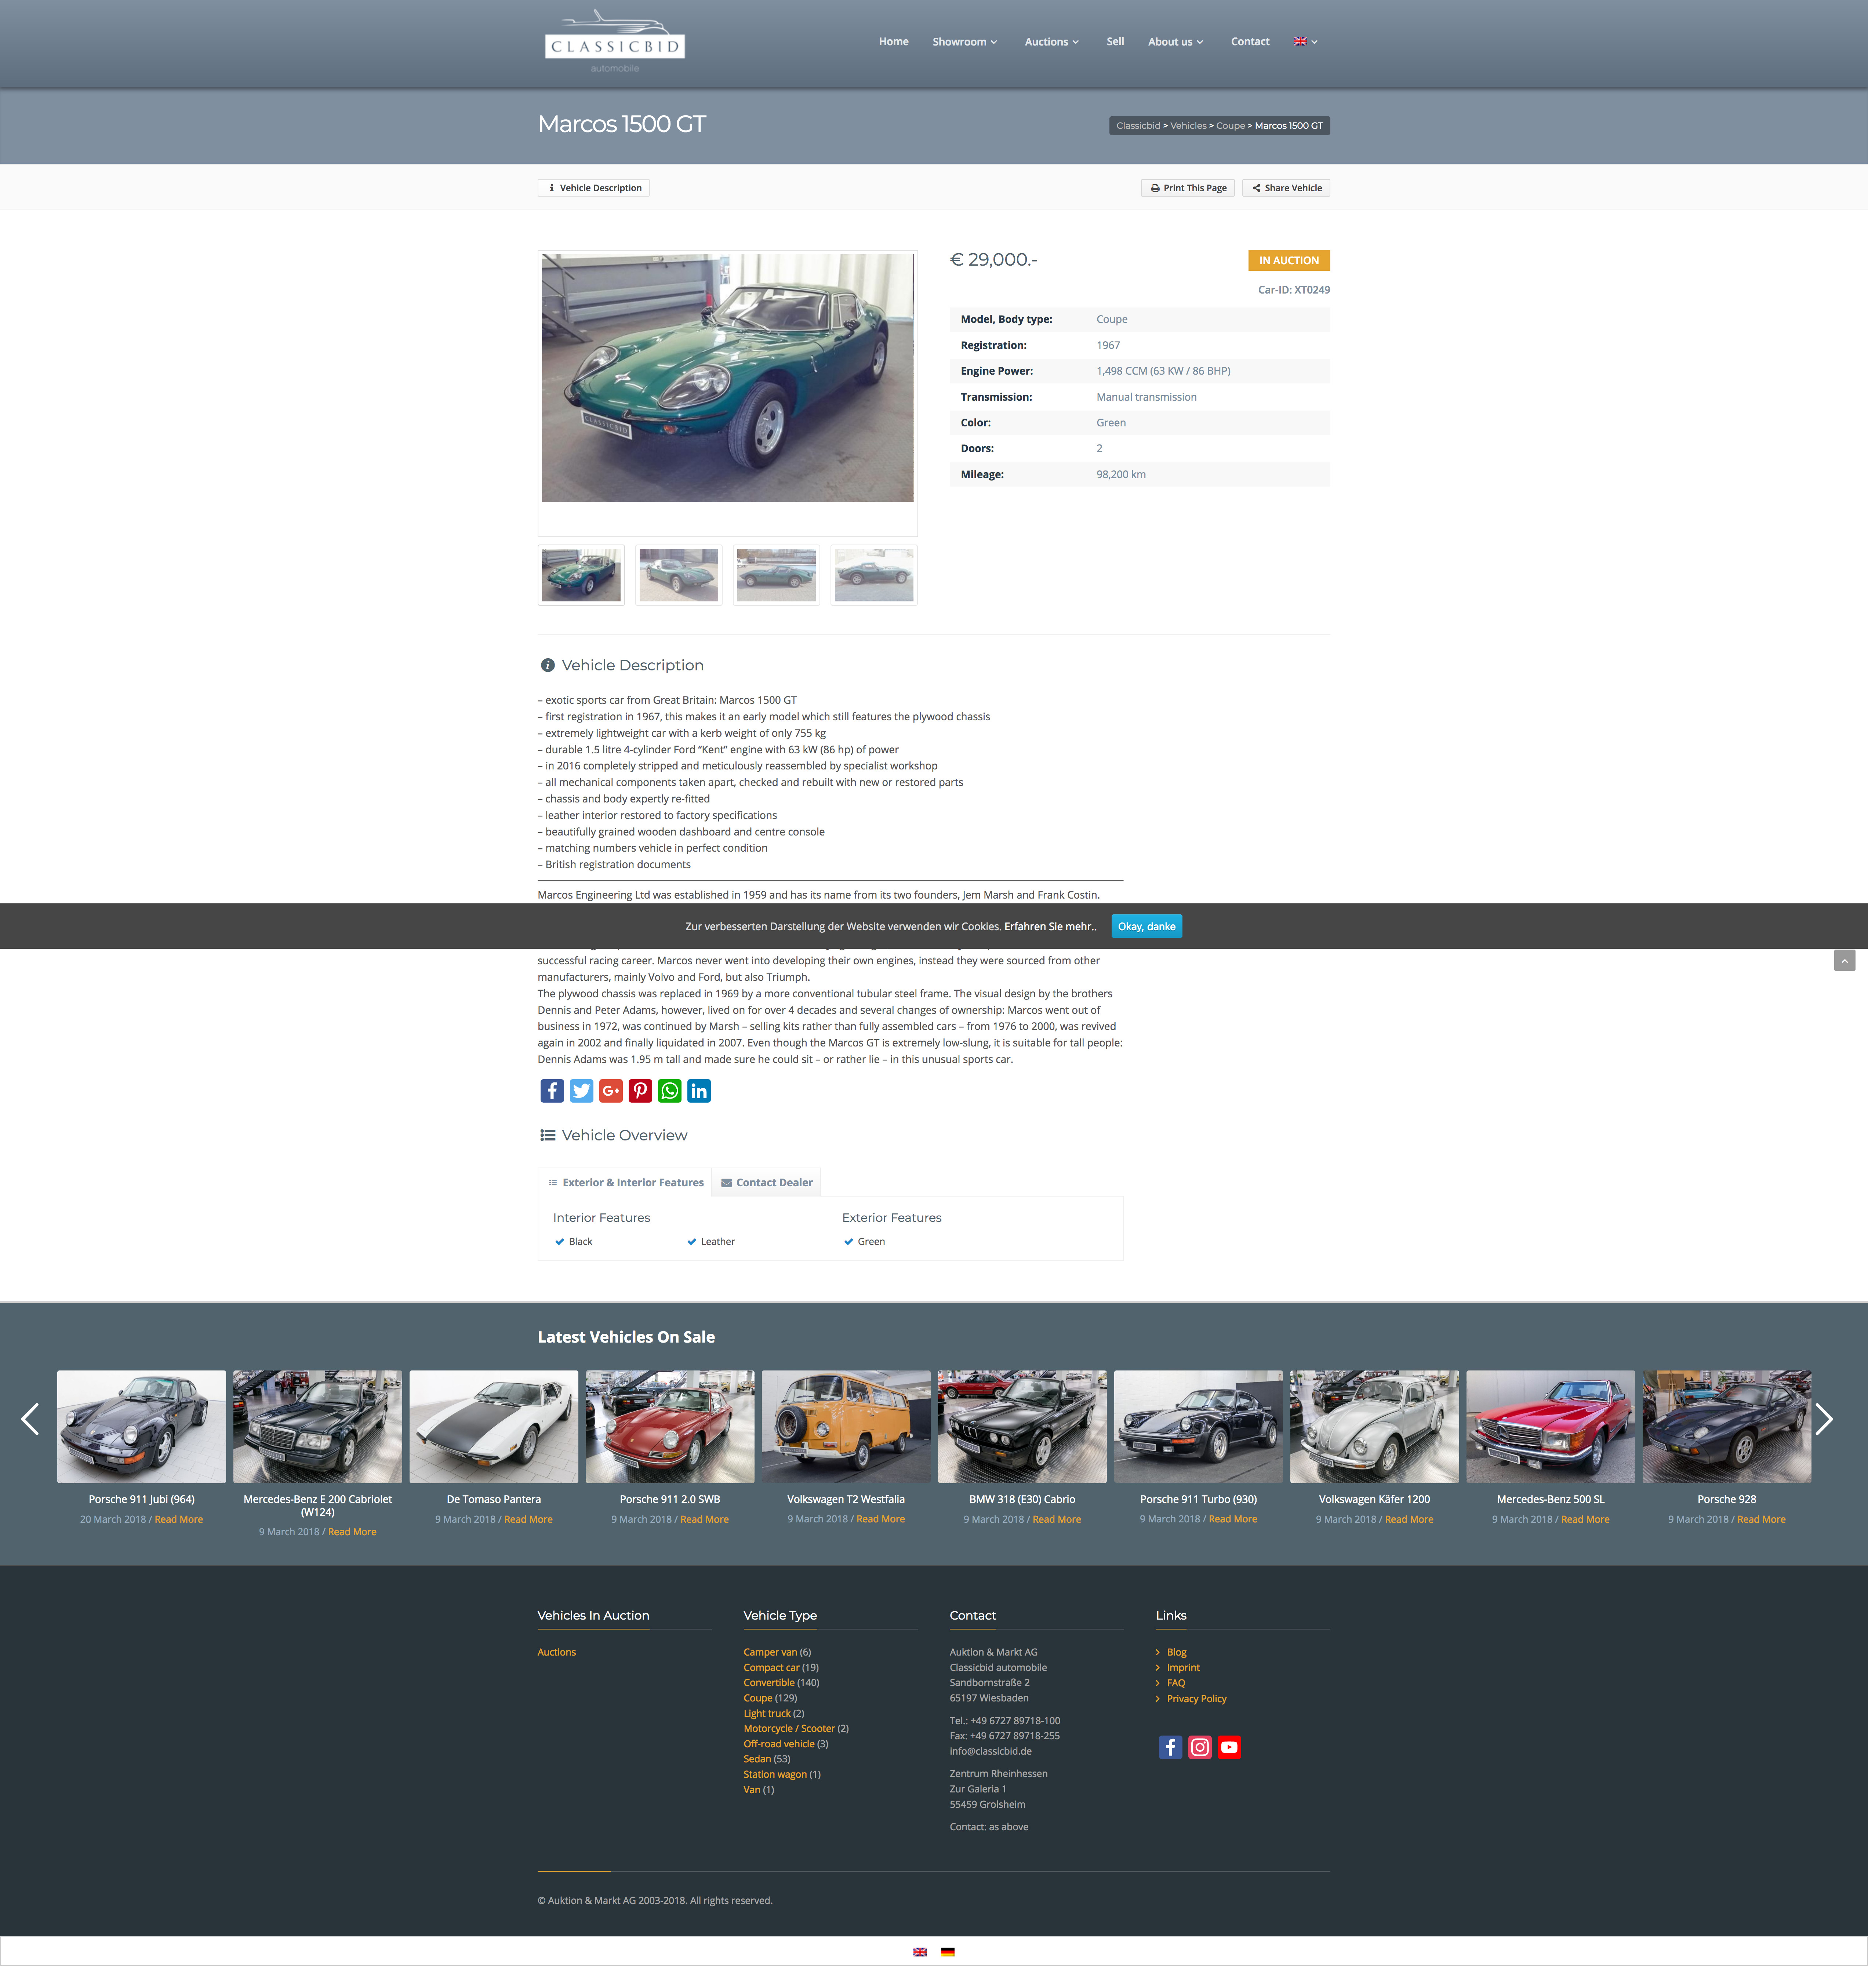Share on Facebook below the description

coord(552,1091)
